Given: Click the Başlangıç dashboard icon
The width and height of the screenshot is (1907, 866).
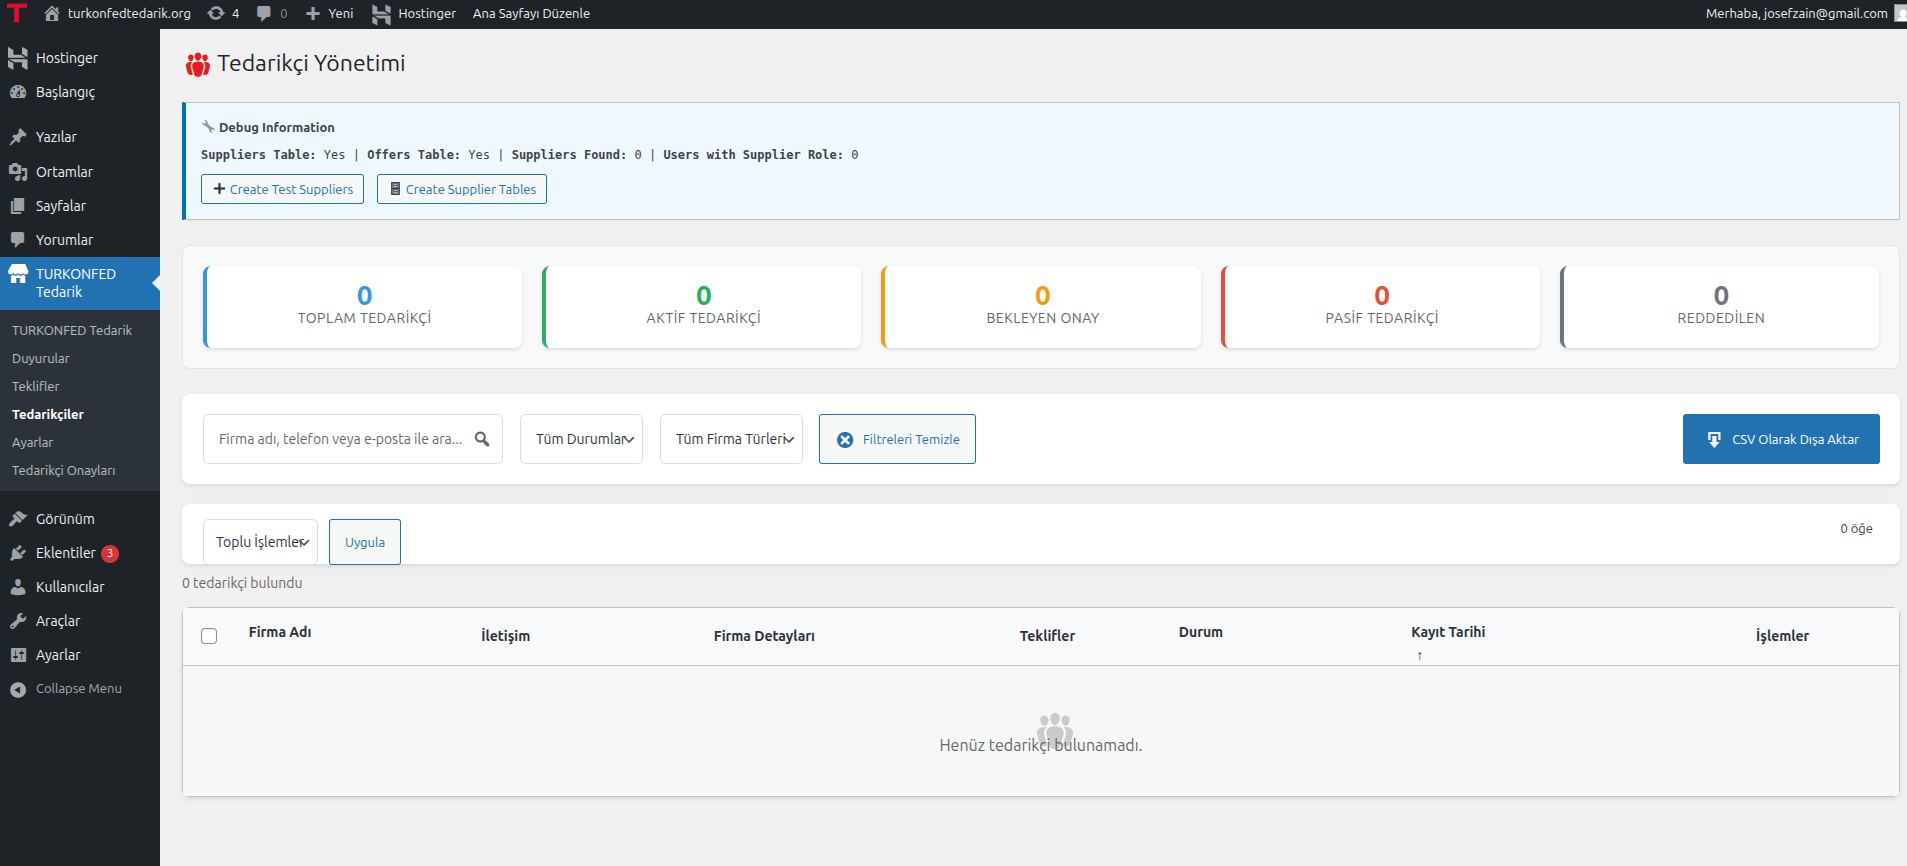Looking at the screenshot, I should pos(18,92).
